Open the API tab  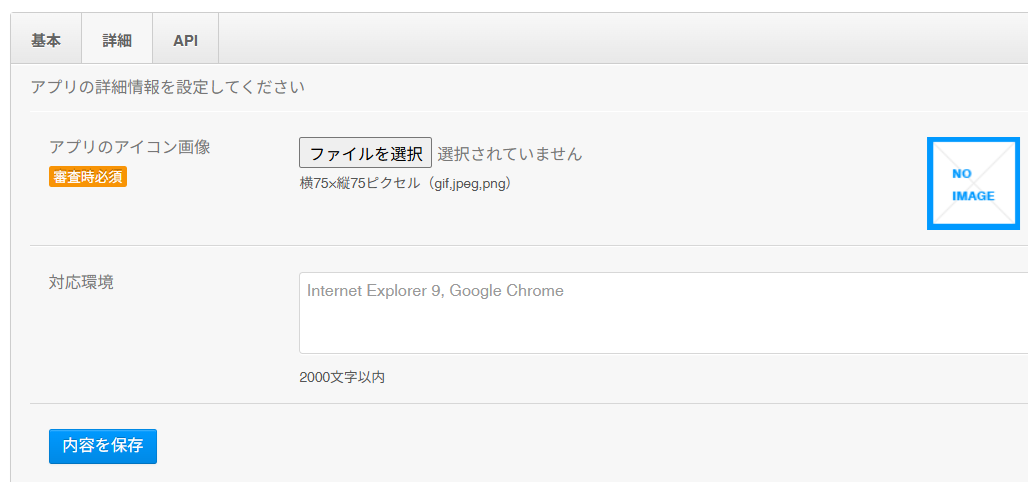coord(186,41)
